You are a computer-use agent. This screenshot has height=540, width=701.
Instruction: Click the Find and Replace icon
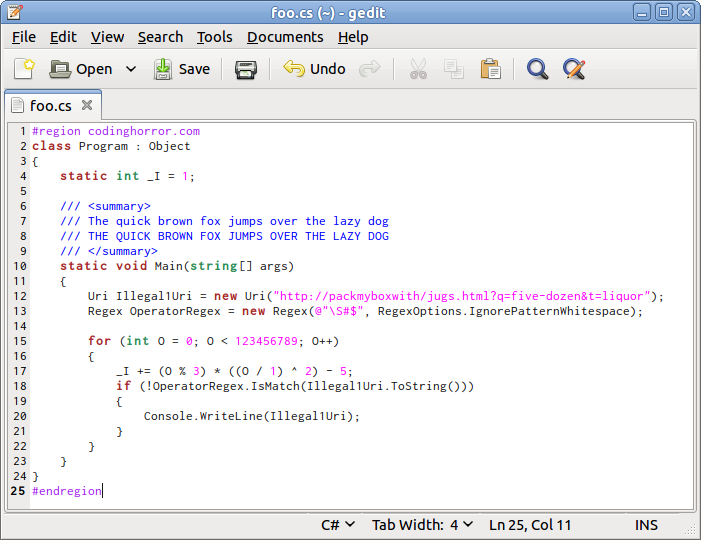pos(574,69)
